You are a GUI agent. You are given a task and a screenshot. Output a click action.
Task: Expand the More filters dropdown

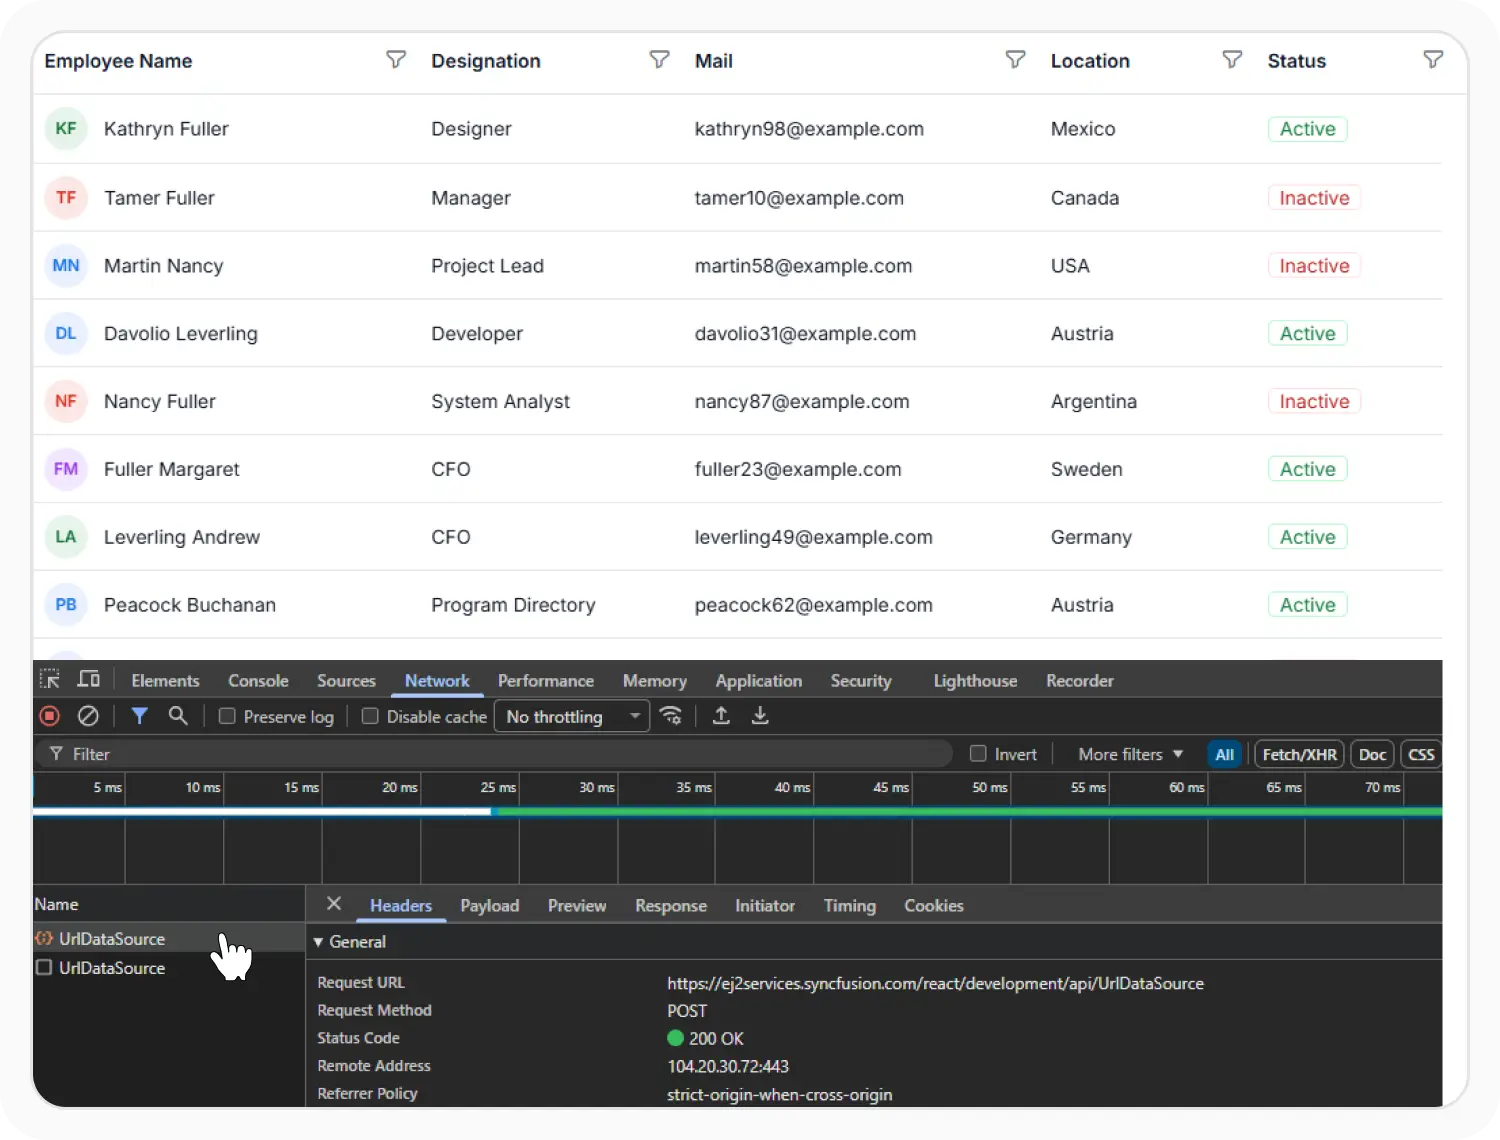[1130, 754]
